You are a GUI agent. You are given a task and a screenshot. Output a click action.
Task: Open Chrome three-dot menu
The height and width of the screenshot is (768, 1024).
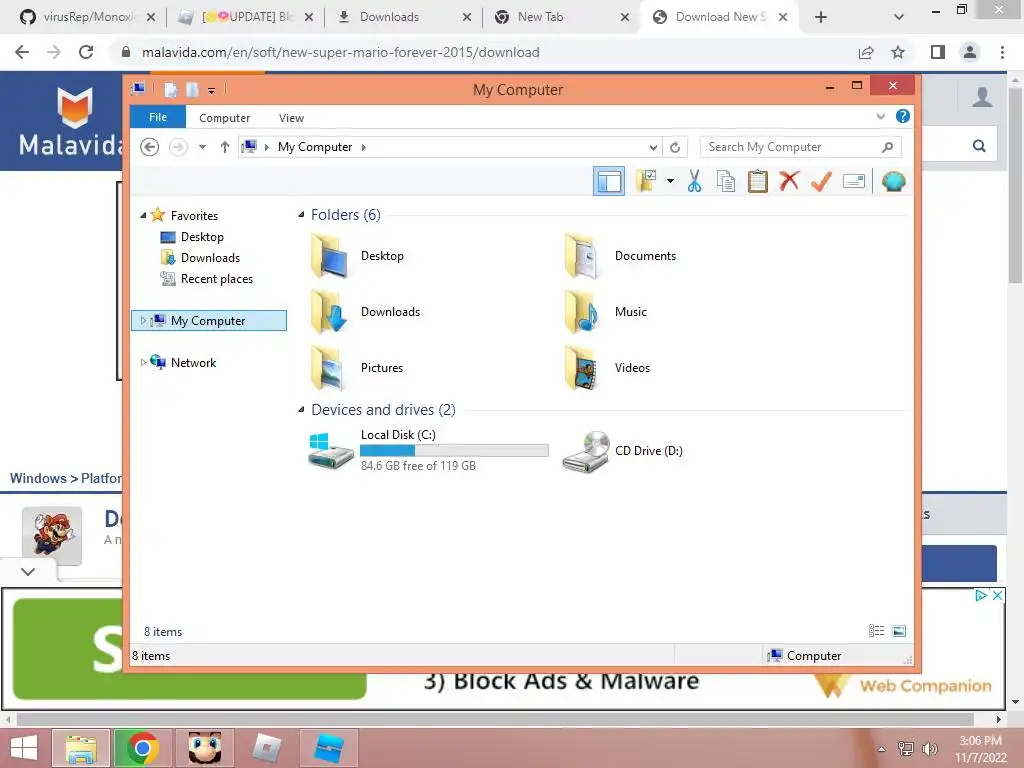tap(1002, 52)
